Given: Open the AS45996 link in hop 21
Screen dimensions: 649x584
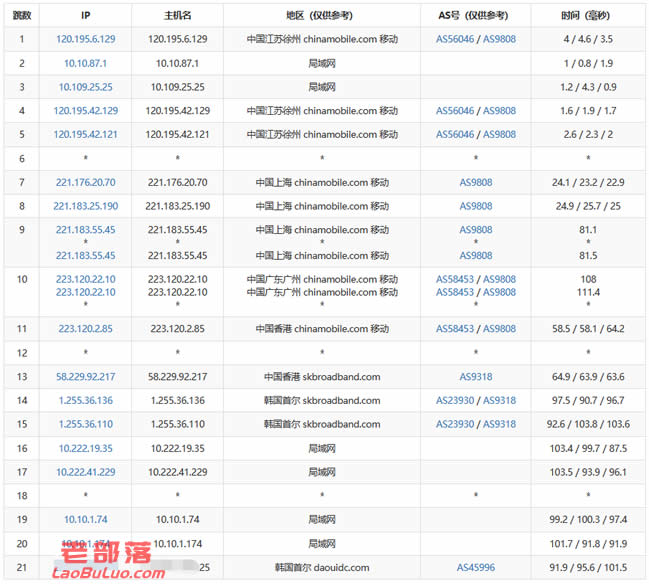Looking at the screenshot, I should tap(476, 567).
